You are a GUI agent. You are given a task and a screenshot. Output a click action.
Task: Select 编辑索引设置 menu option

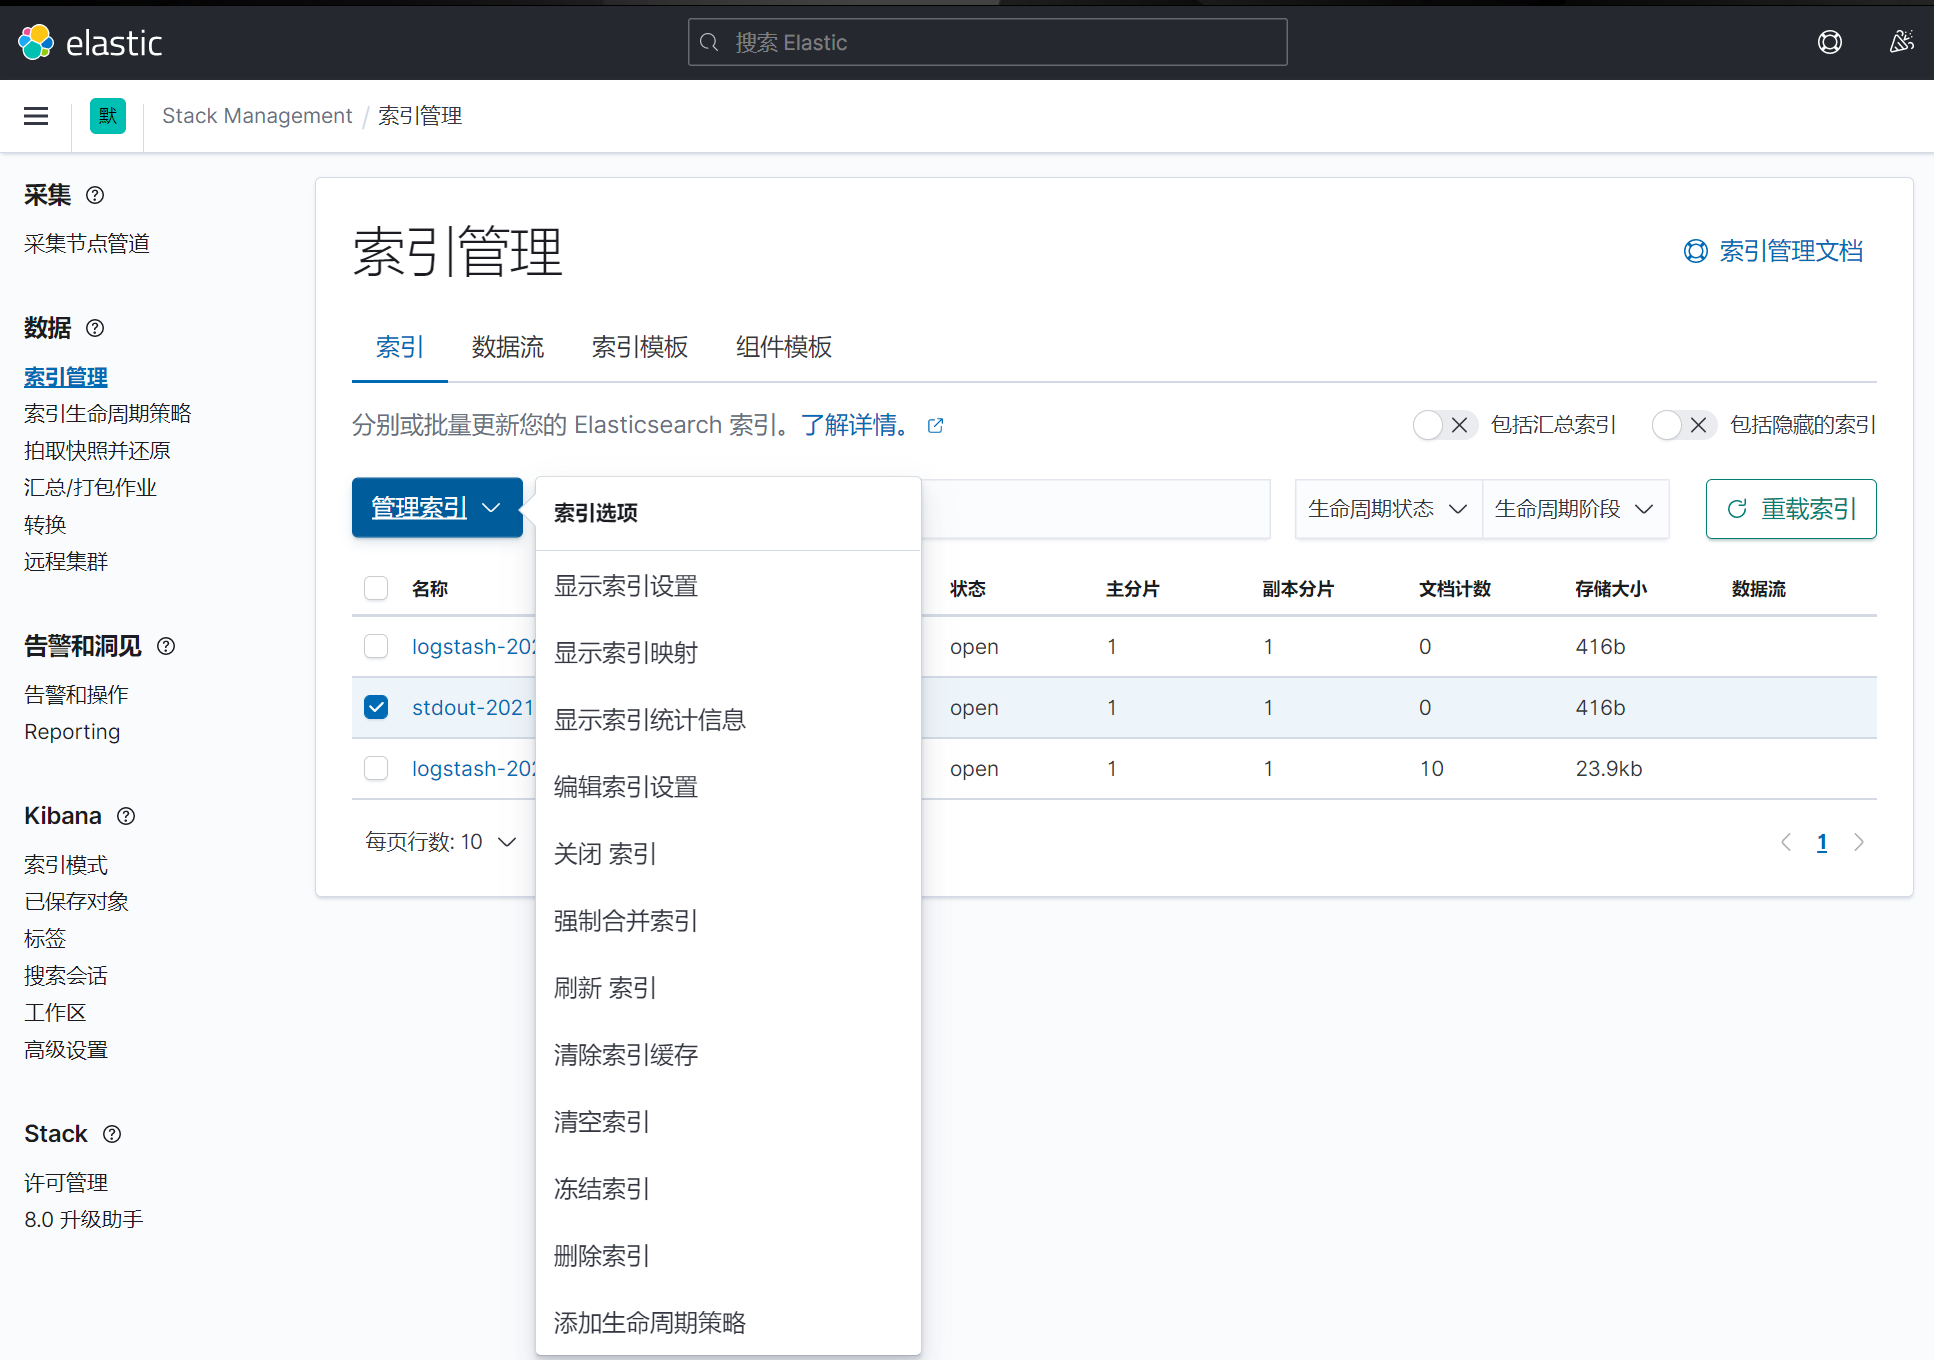point(728,787)
